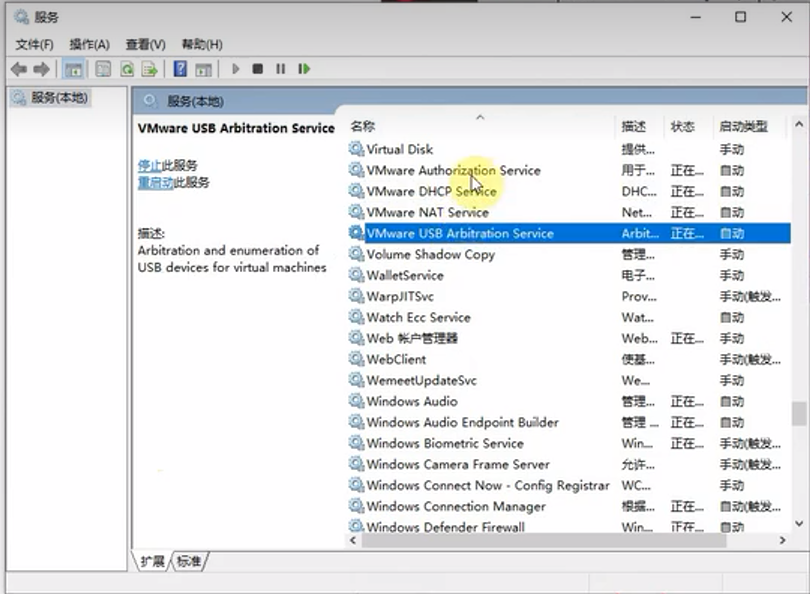This screenshot has width=810, height=594.
Task: Click the horizontal scrollbar thumb
Action: (x=544, y=540)
